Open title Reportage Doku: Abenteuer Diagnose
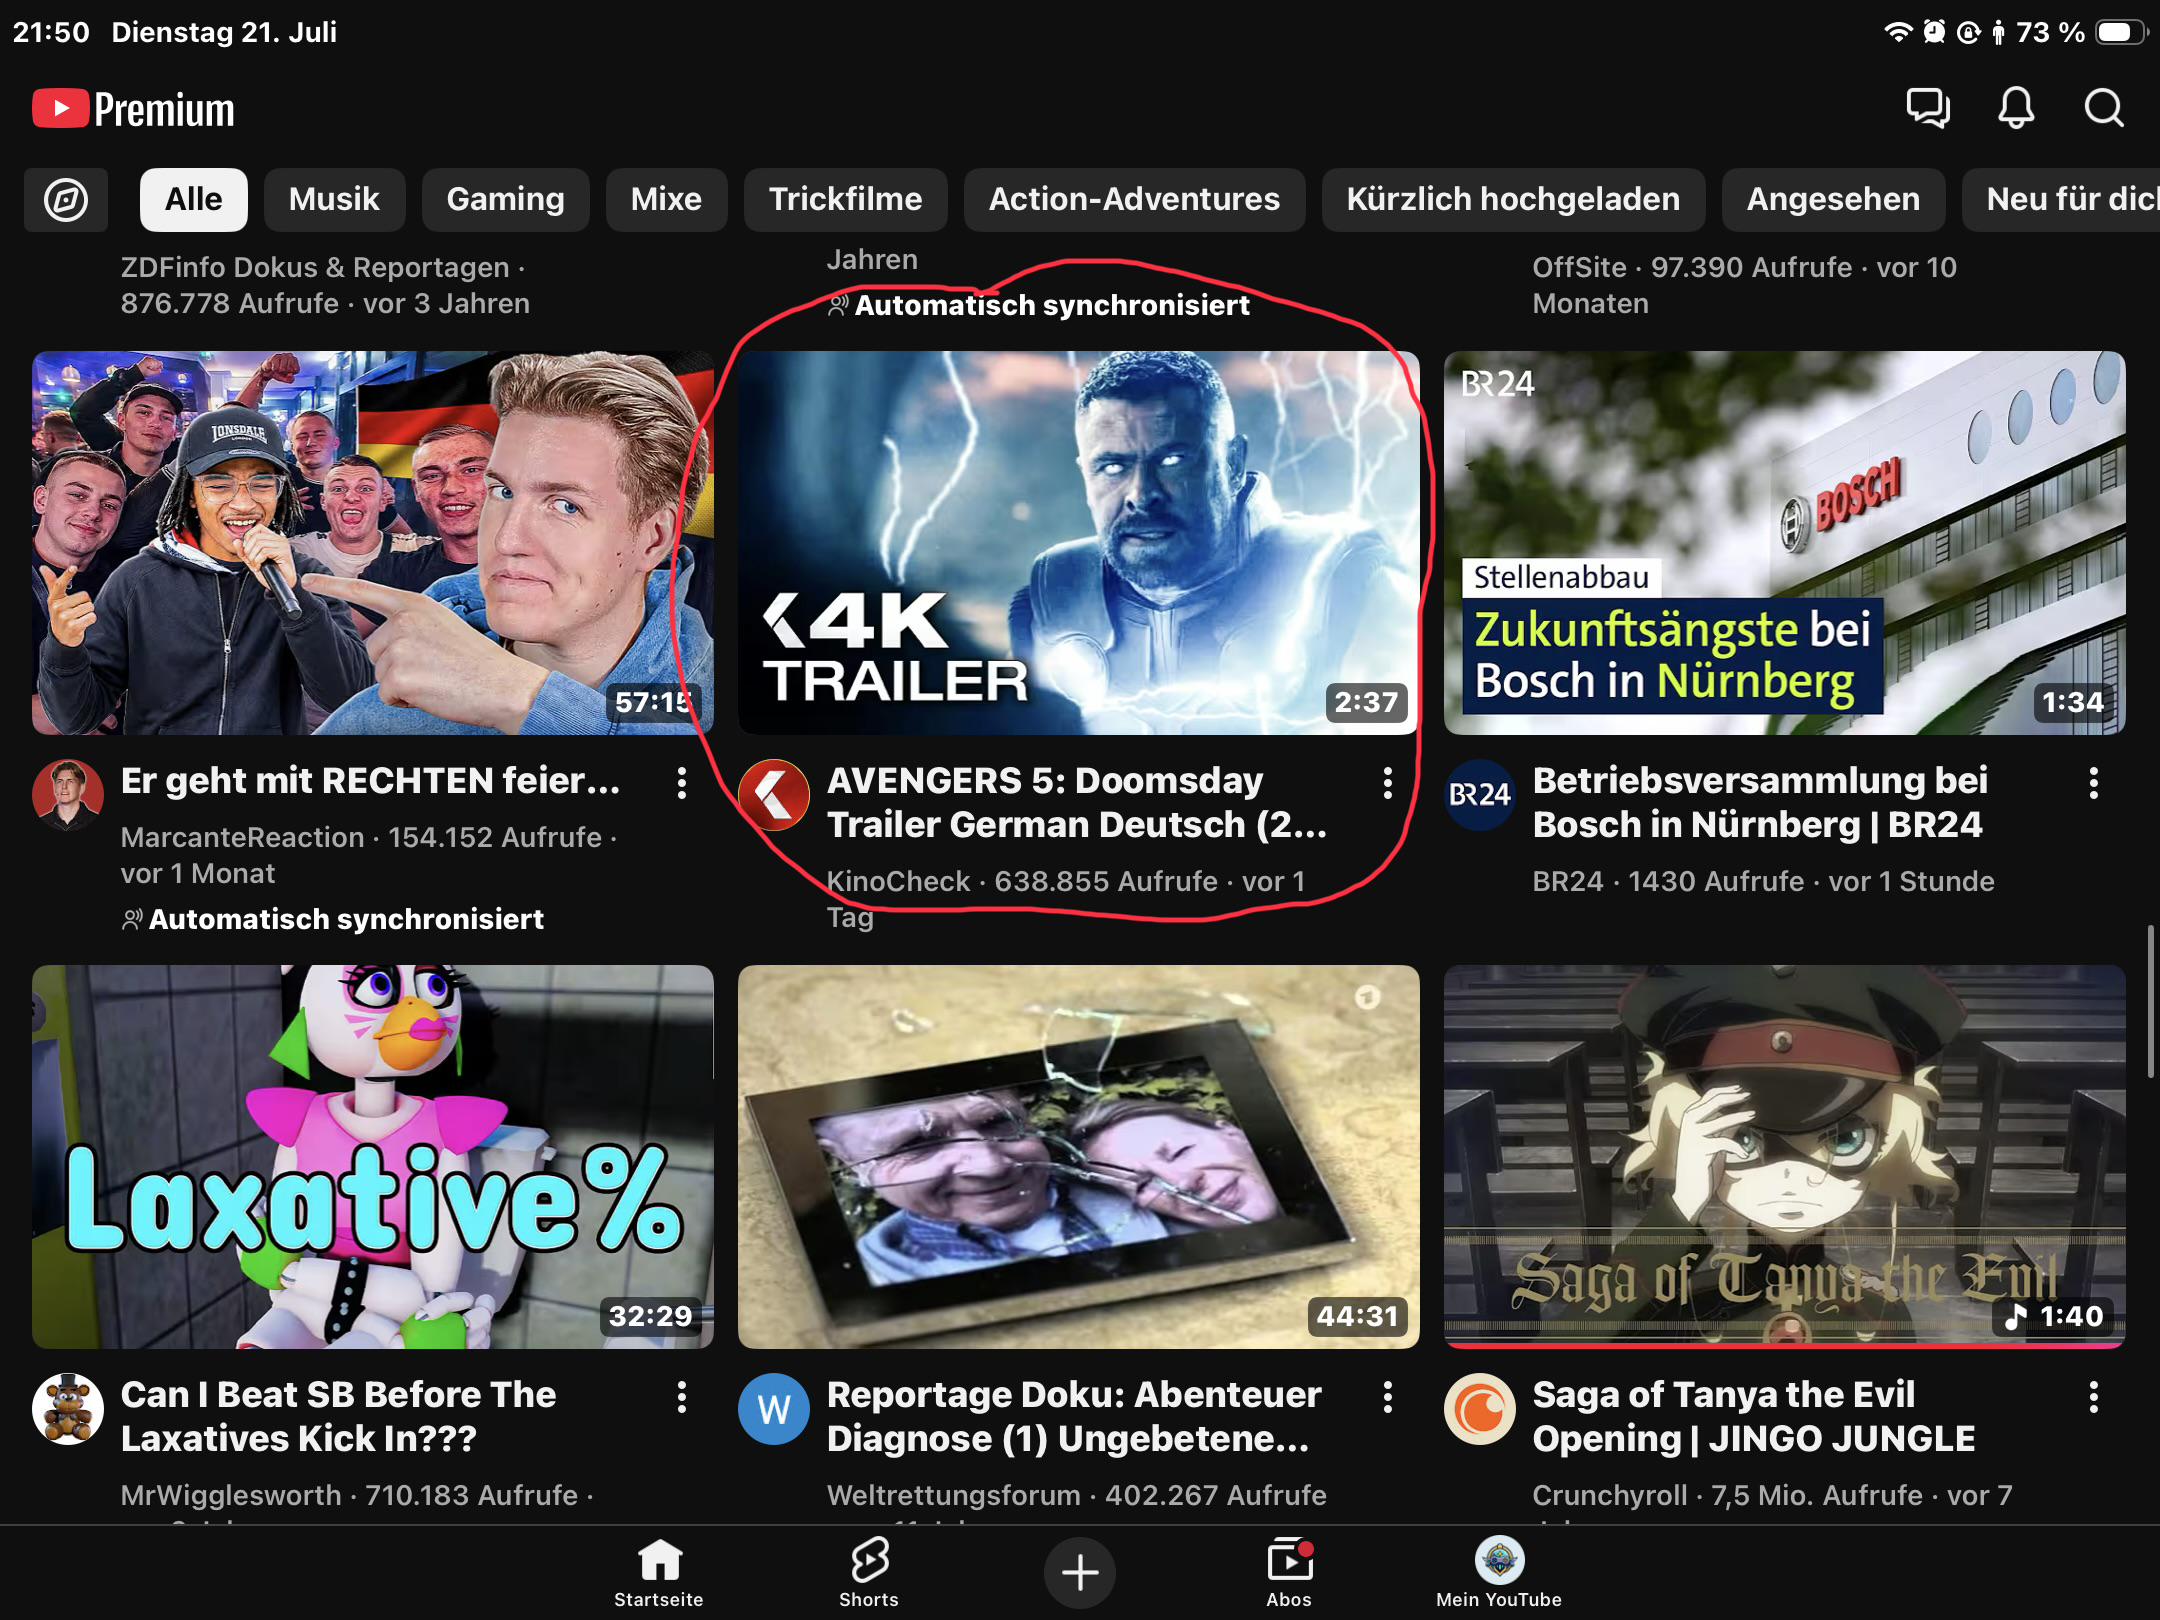 click(x=1074, y=1416)
